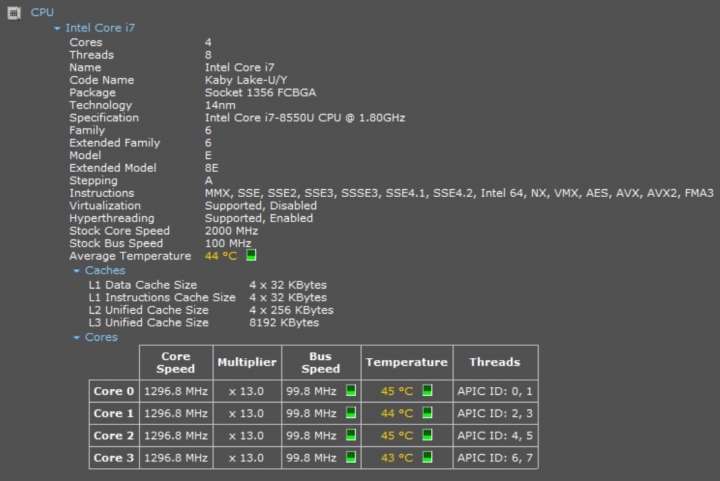The height and width of the screenshot is (481, 720).
Task: Select the Core 3 row label
Action: click(x=114, y=458)
